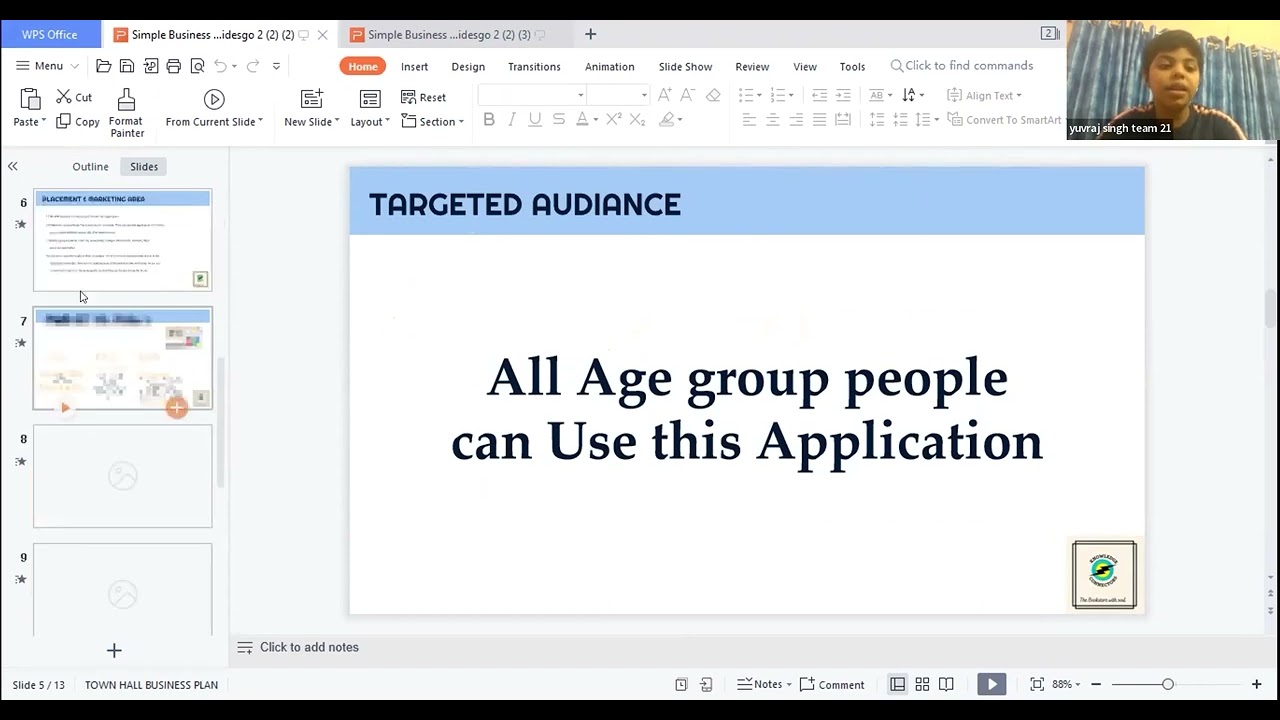Switch to Reading View book icon
Image resolution: width=1280 pixels, height=720 pixels.
pyautogui.click(x=946, y=685)
